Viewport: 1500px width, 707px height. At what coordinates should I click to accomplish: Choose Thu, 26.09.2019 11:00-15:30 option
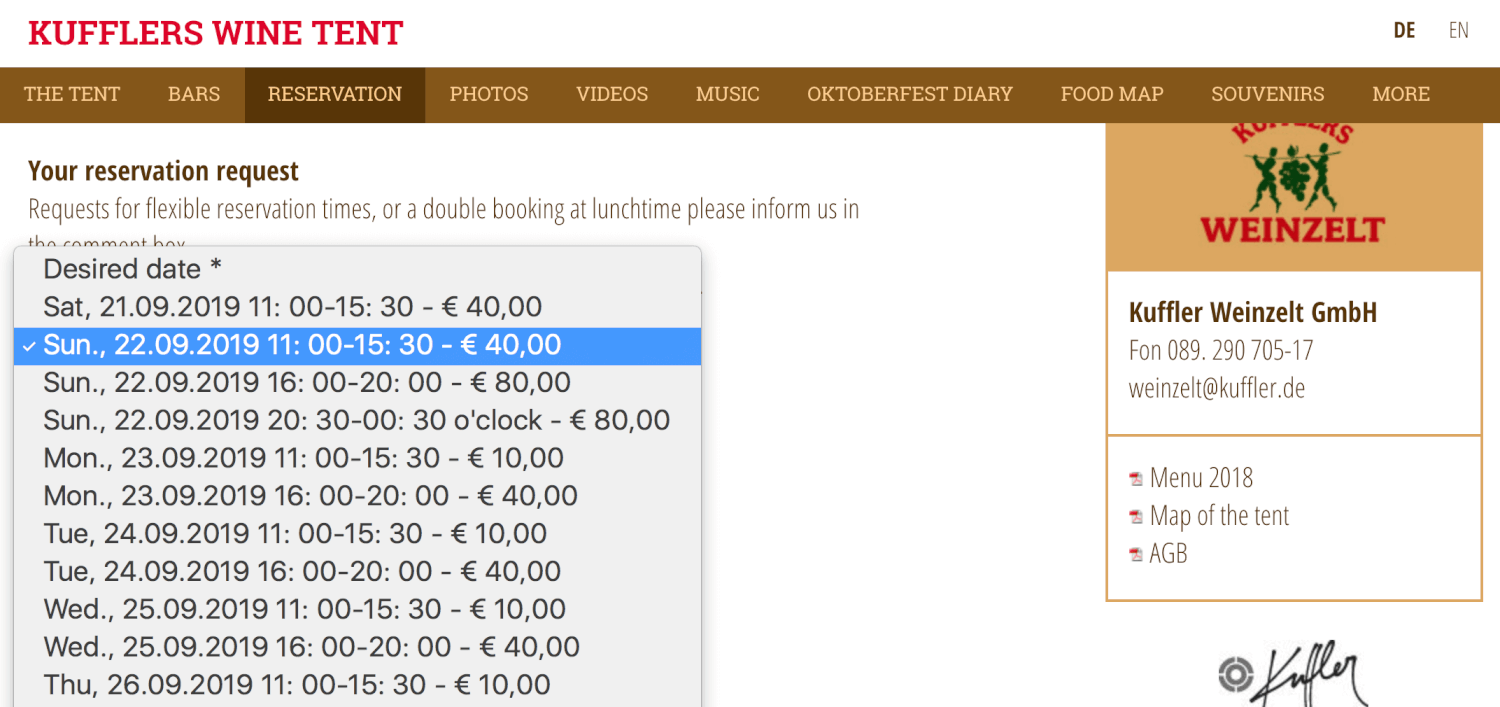[x=357, y=686]
